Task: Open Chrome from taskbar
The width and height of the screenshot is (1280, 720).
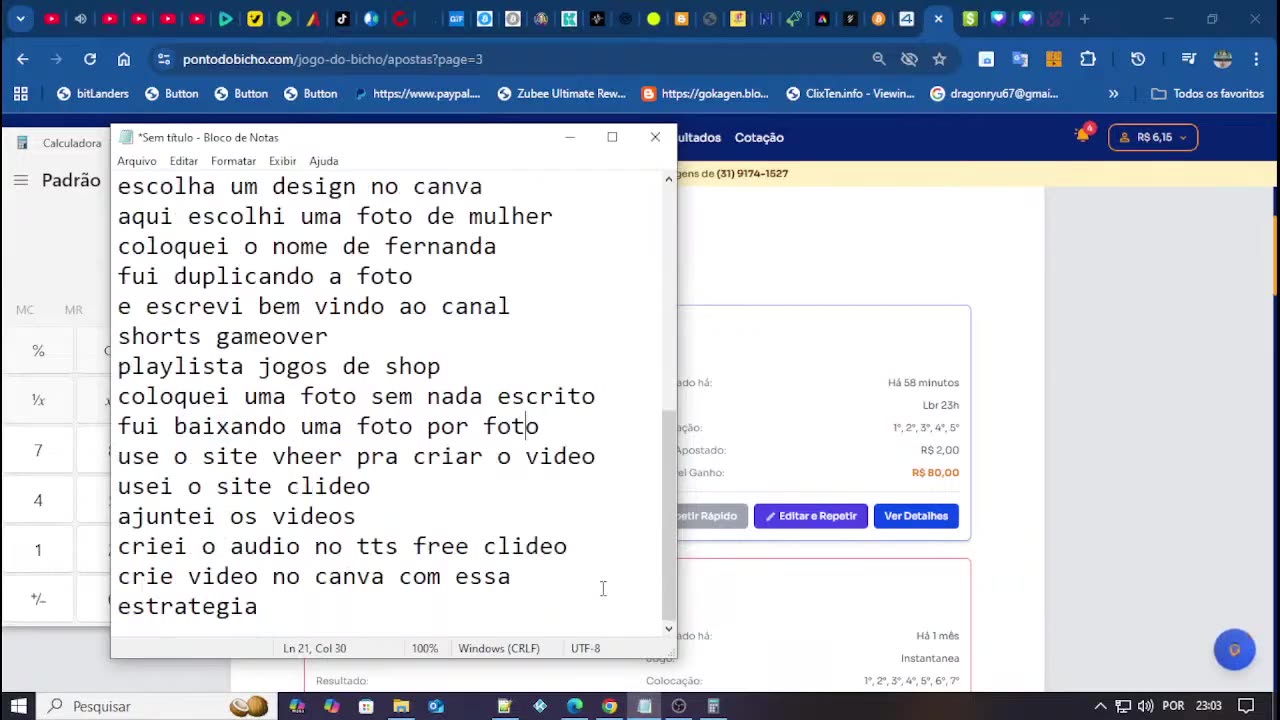Action: coord(609,706)
